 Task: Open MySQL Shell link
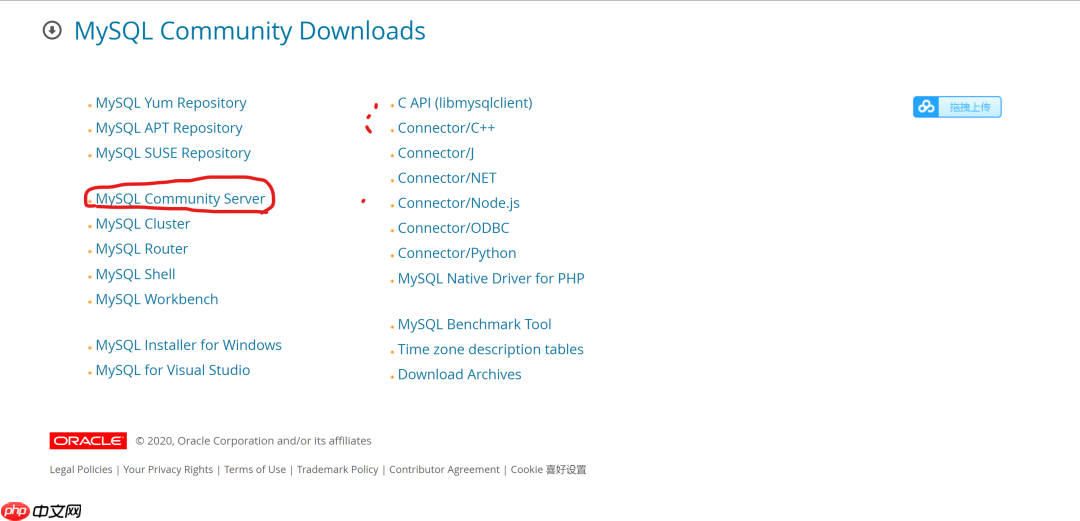pos(136,274)
